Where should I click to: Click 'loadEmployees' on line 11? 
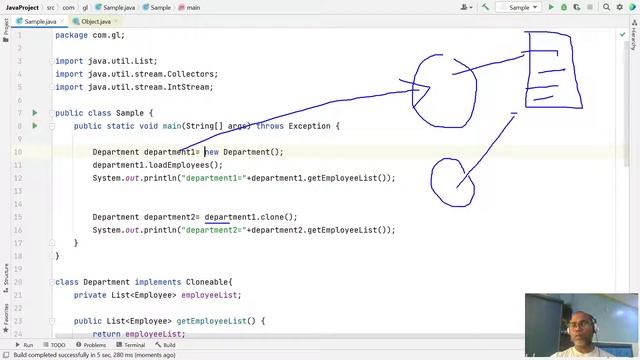point(179,165)
